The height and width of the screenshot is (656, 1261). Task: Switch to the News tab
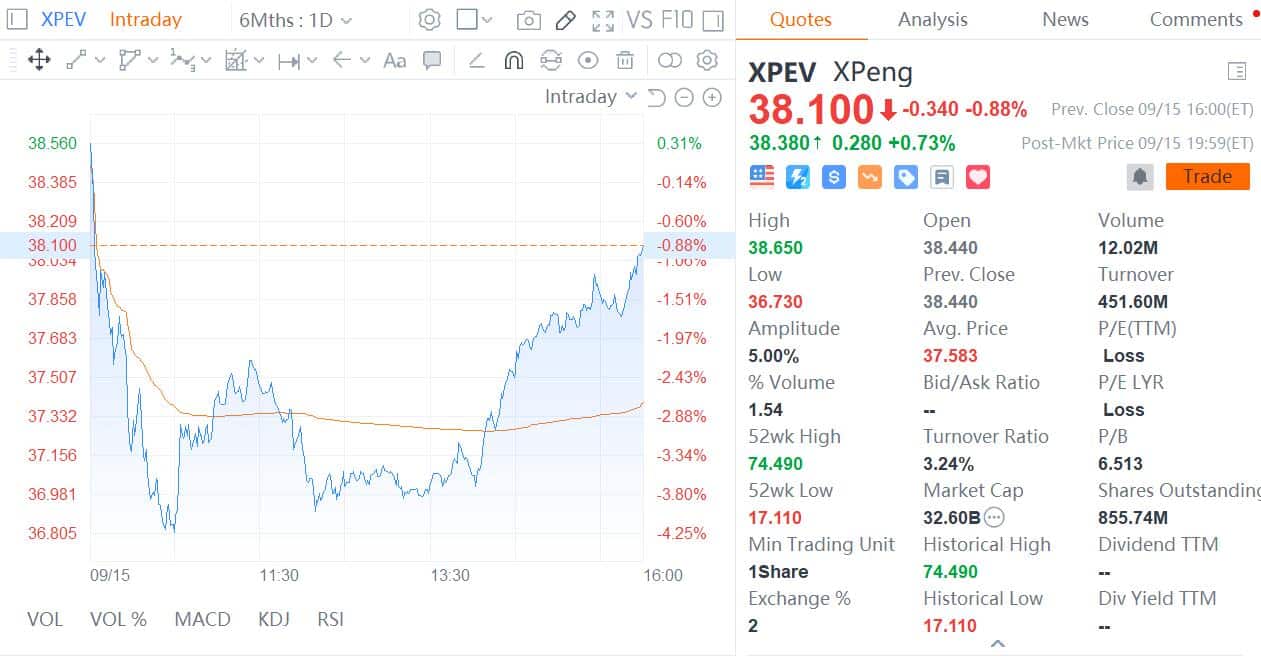1064,19
